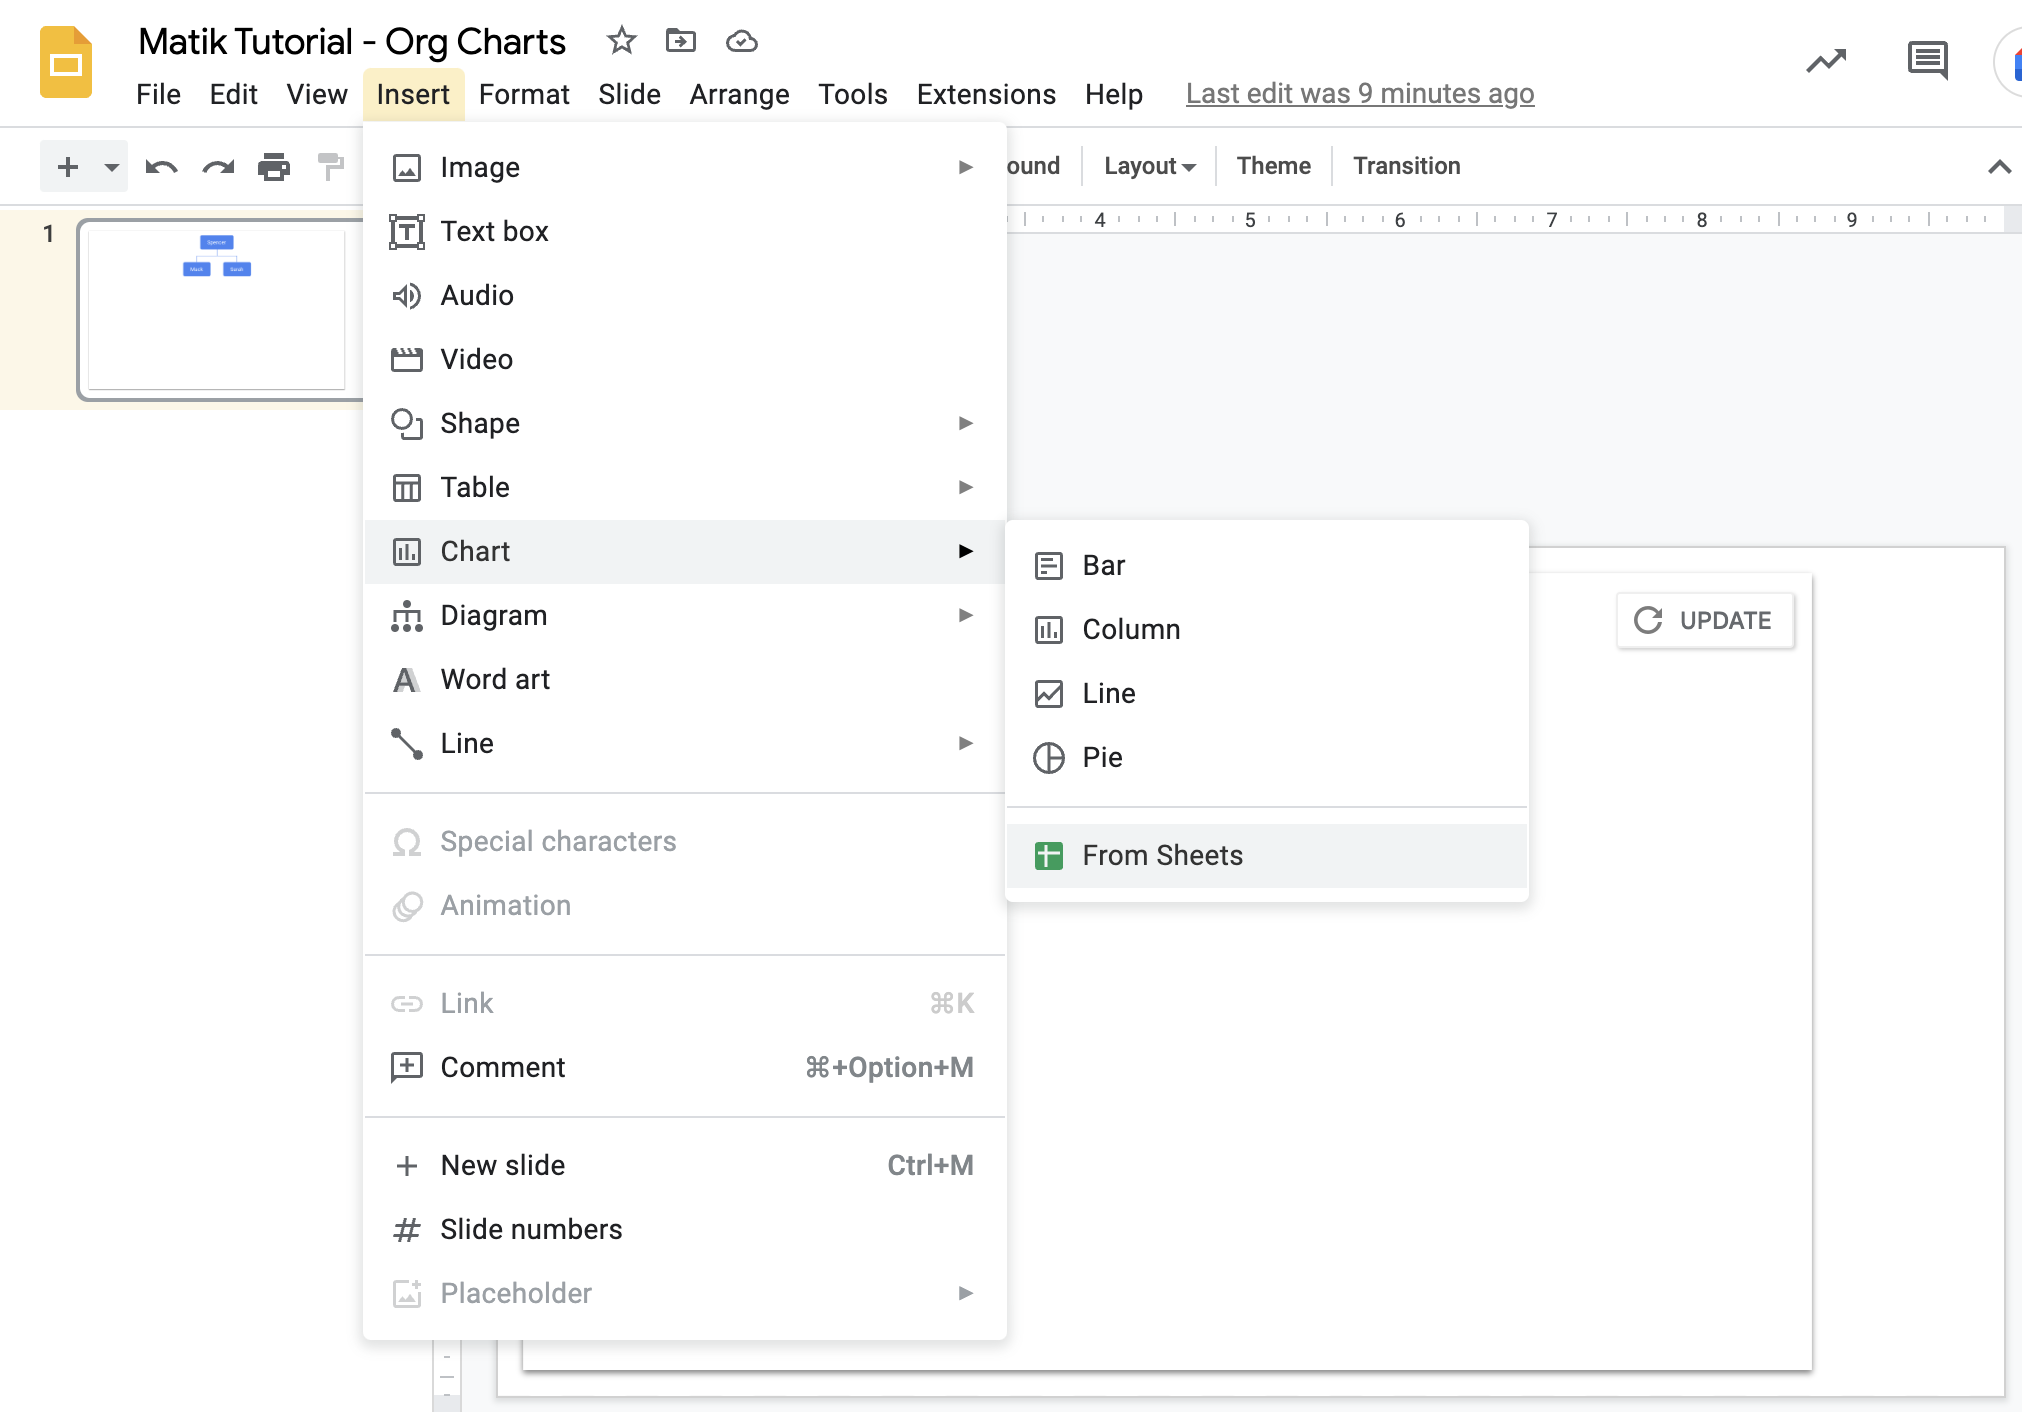The image size is (2022, 1412).
Task: Open the last edit history link
Action: [1360, 94]
